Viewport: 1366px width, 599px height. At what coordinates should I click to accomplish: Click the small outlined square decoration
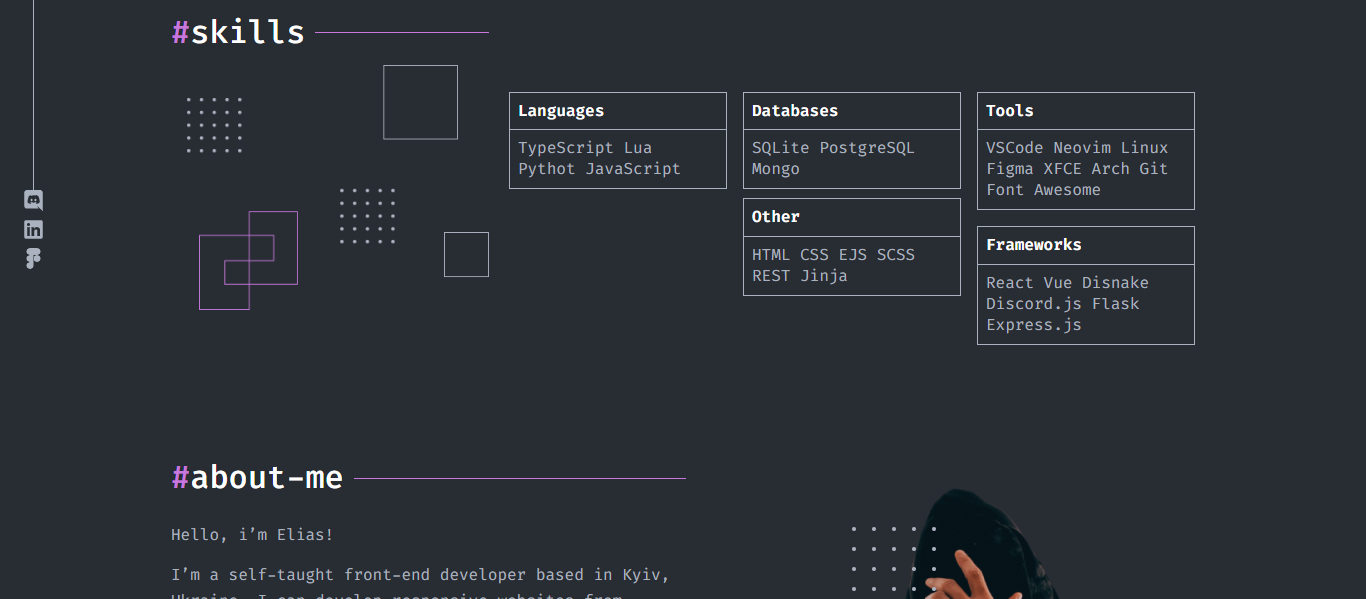pos(466,254)
